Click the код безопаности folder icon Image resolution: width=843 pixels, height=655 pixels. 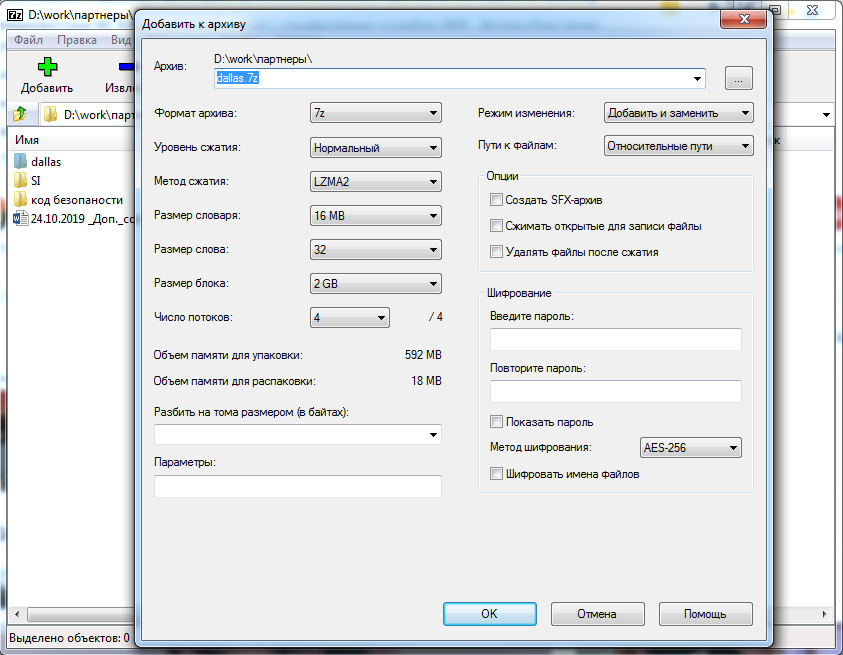point(20,200)
